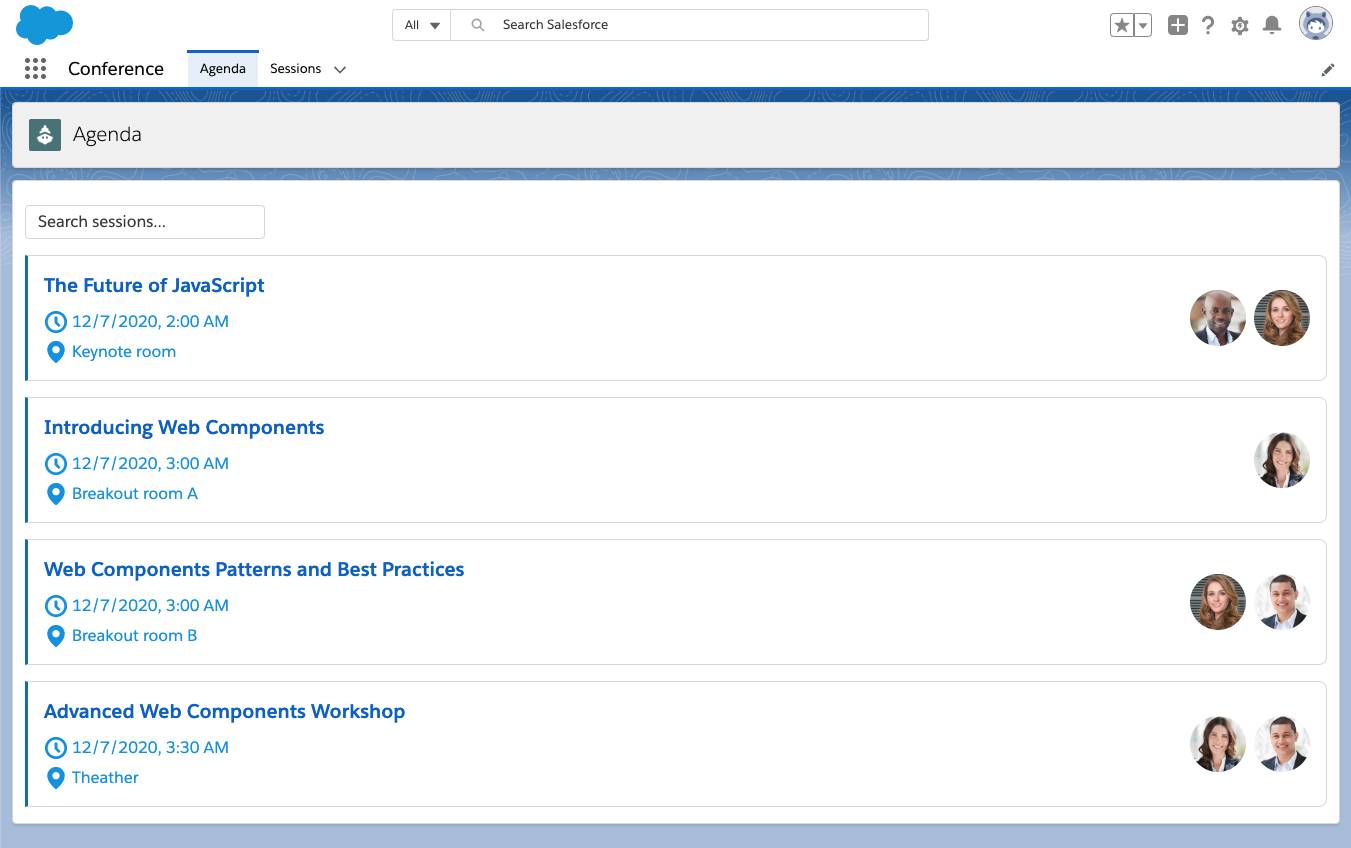The width and height of the screenshot is (1351, 848).
Task: Click second speaker photo on Patterns and Best Practices
Action: [x=1282, y=602]
